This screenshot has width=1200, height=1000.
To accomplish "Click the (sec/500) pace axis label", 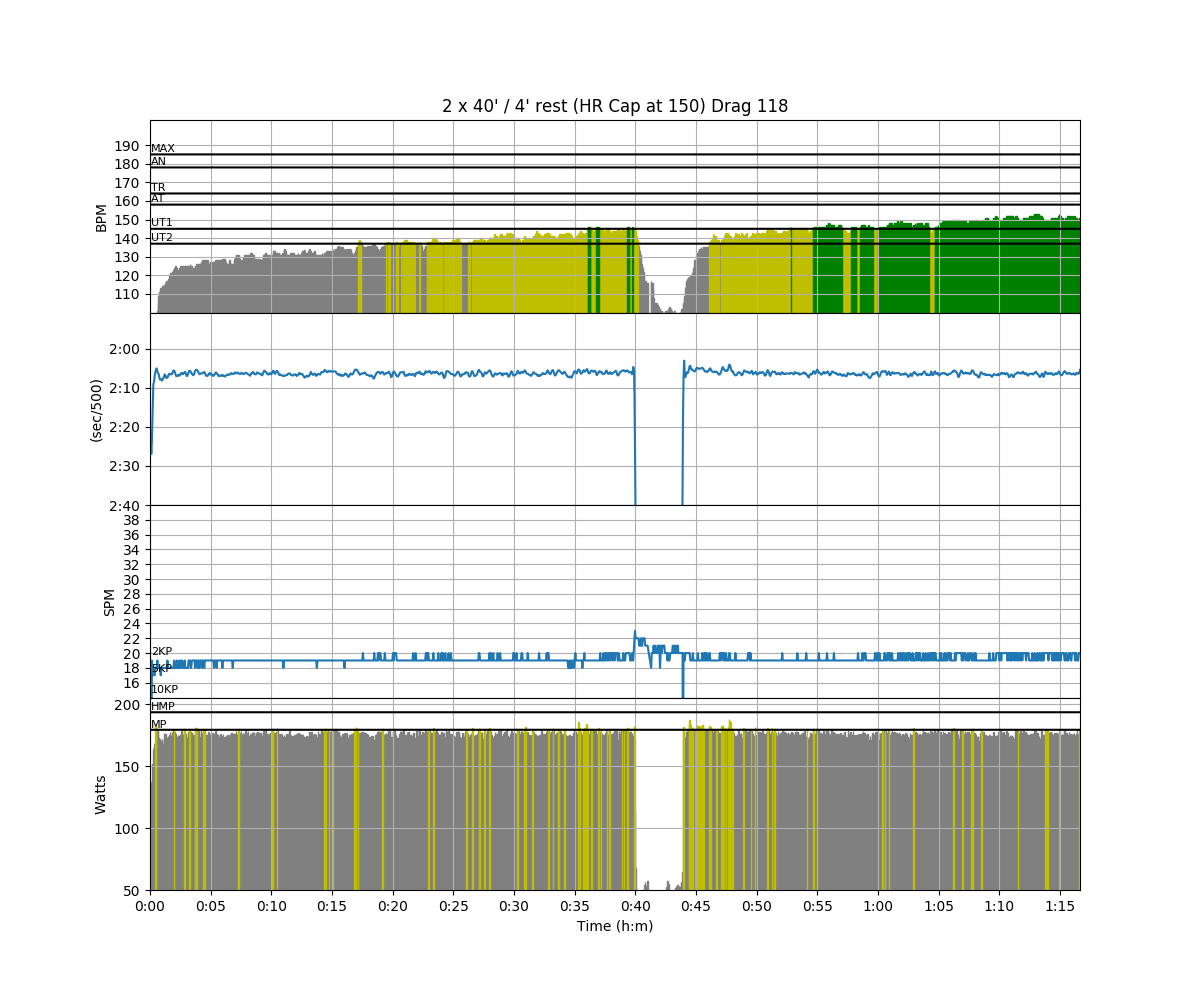I will click(97, 410).
